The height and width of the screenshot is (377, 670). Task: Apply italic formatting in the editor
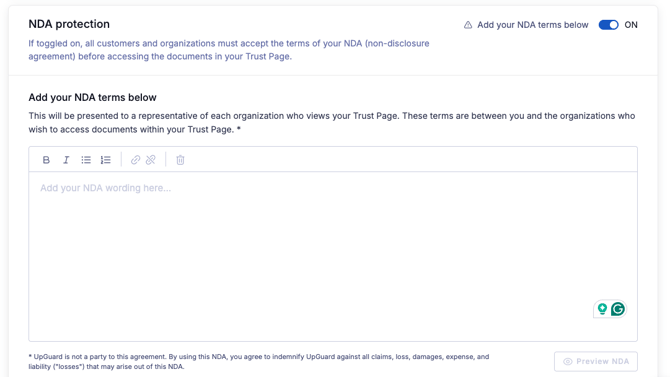66,160
